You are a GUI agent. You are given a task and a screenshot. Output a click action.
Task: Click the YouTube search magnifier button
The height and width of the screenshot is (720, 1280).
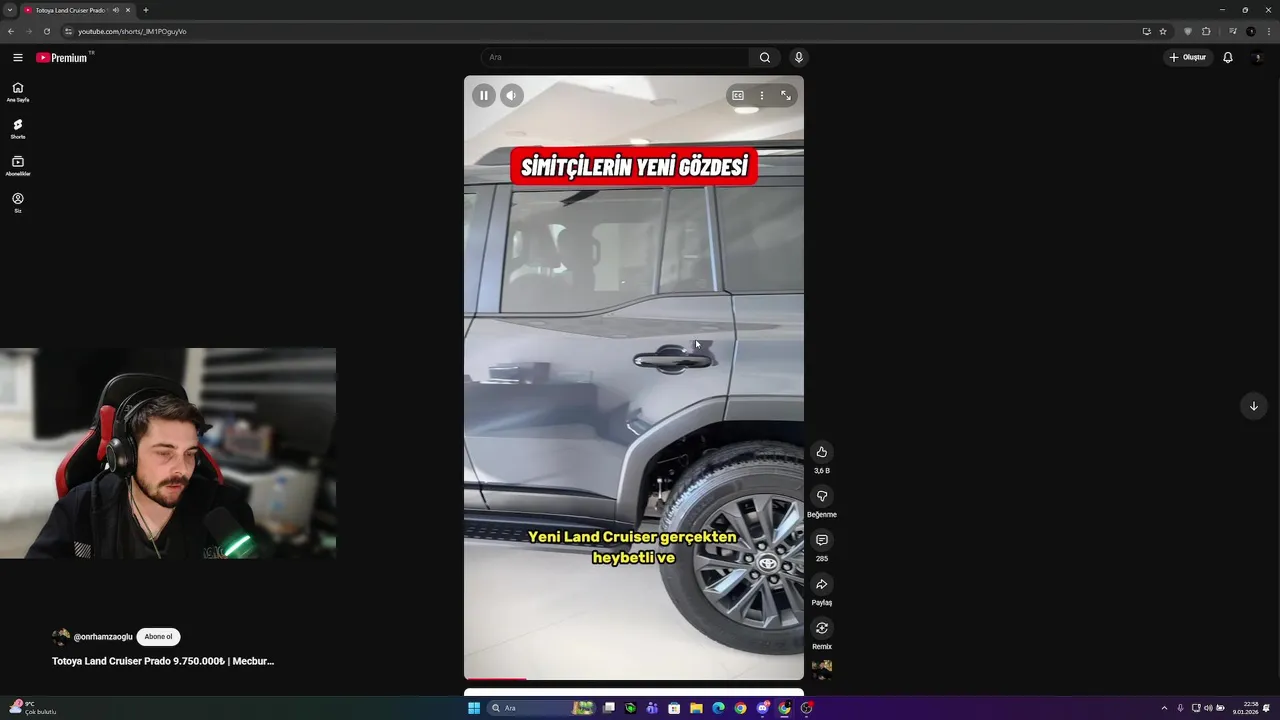tap(765, 58)
